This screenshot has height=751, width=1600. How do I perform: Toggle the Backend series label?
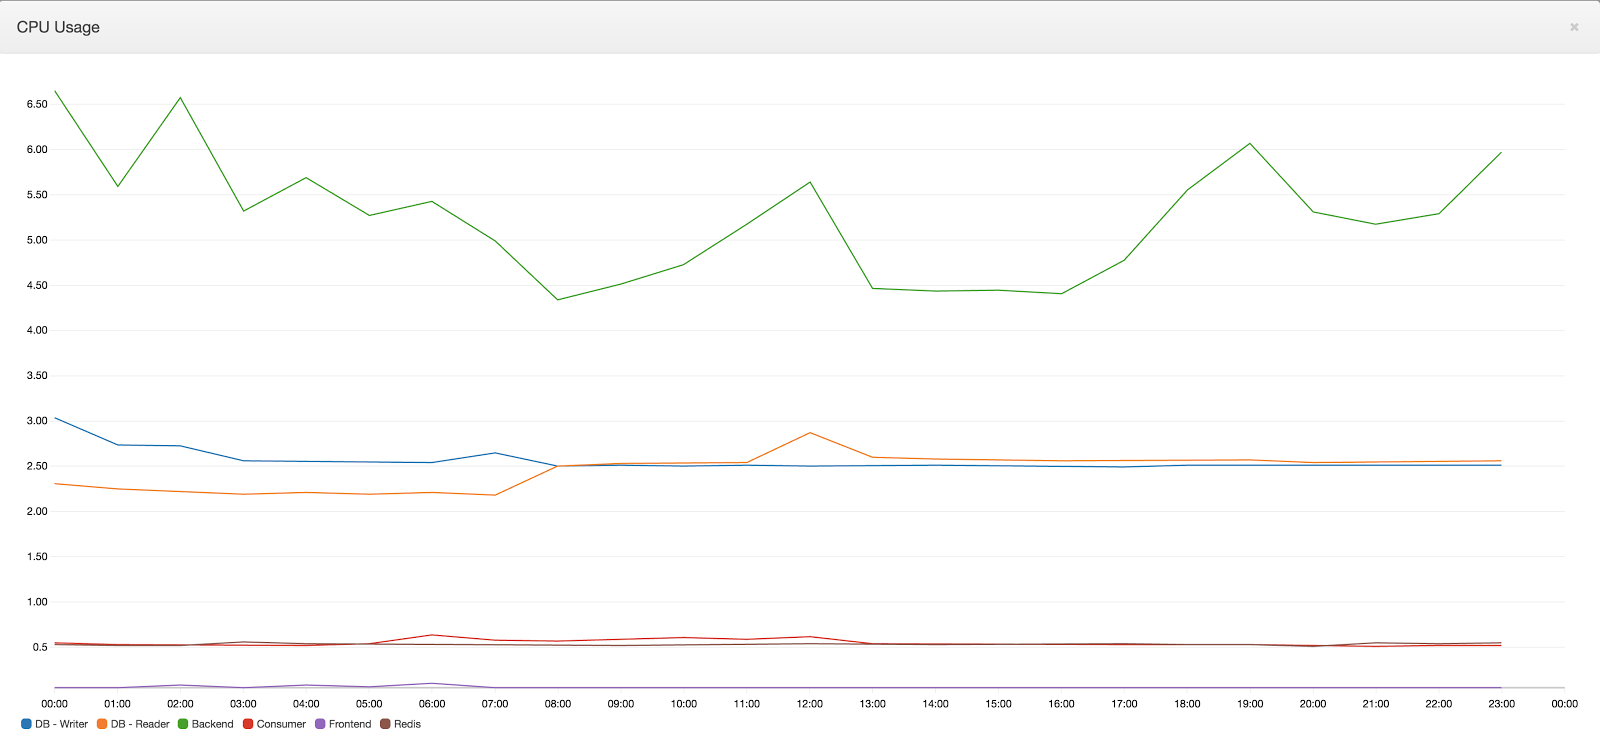coord(212,724)
